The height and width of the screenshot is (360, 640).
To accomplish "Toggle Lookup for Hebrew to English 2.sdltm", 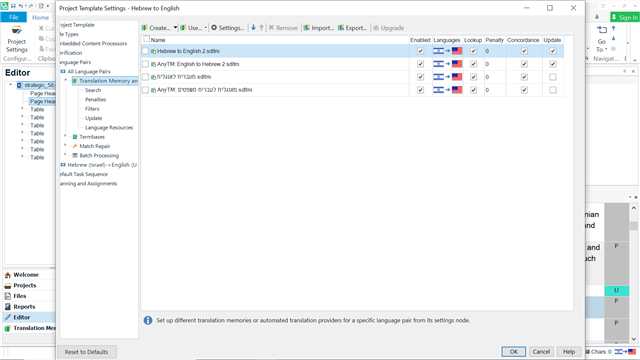I will [473, 51].
